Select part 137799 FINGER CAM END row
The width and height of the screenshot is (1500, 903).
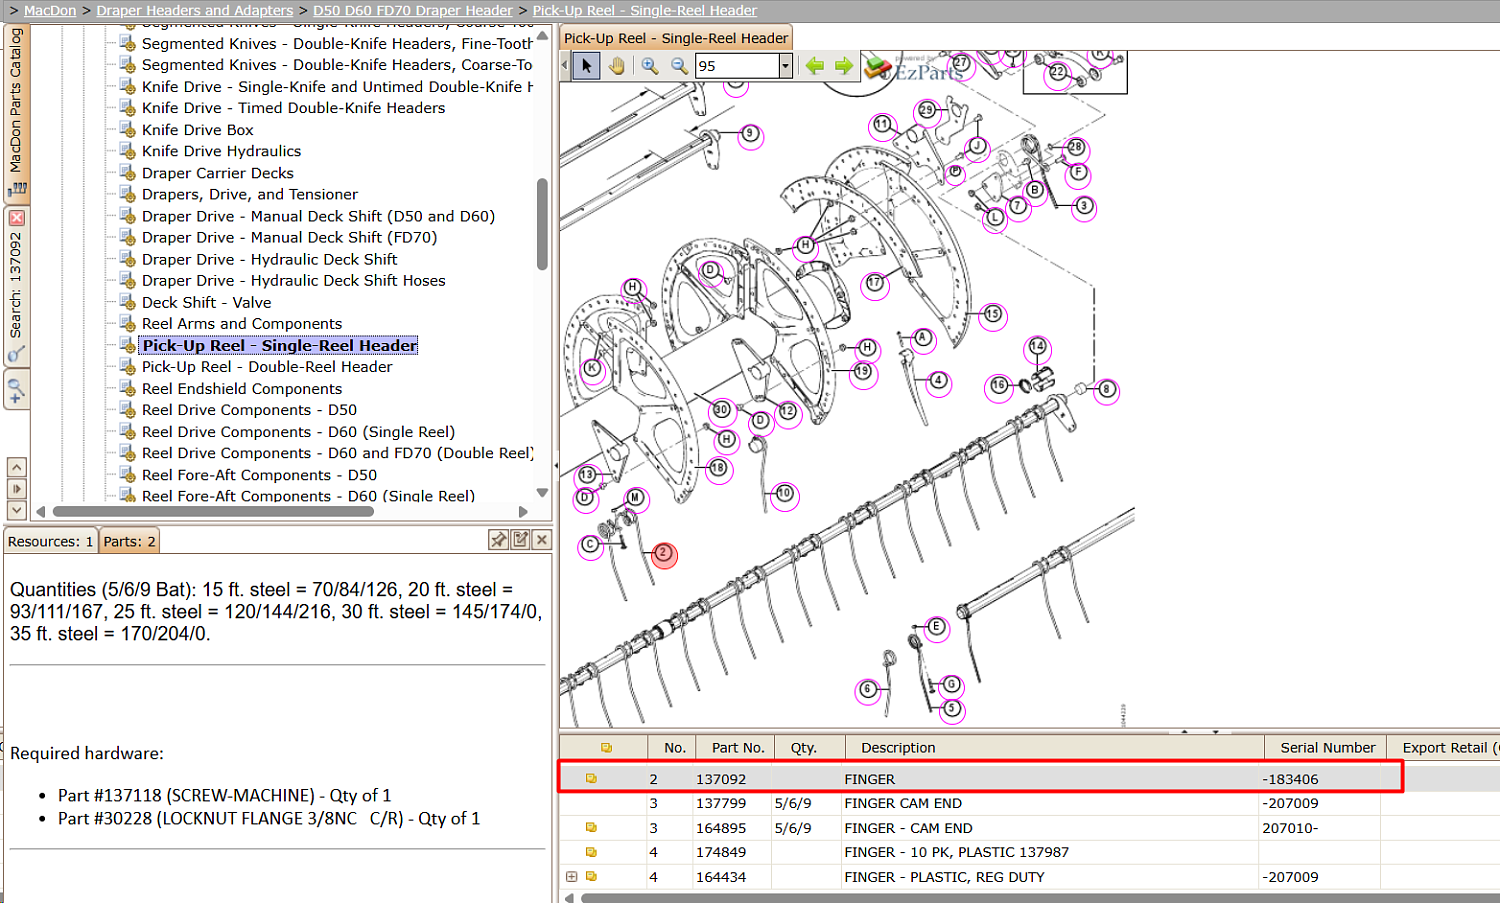click(x=1030, y=803)
